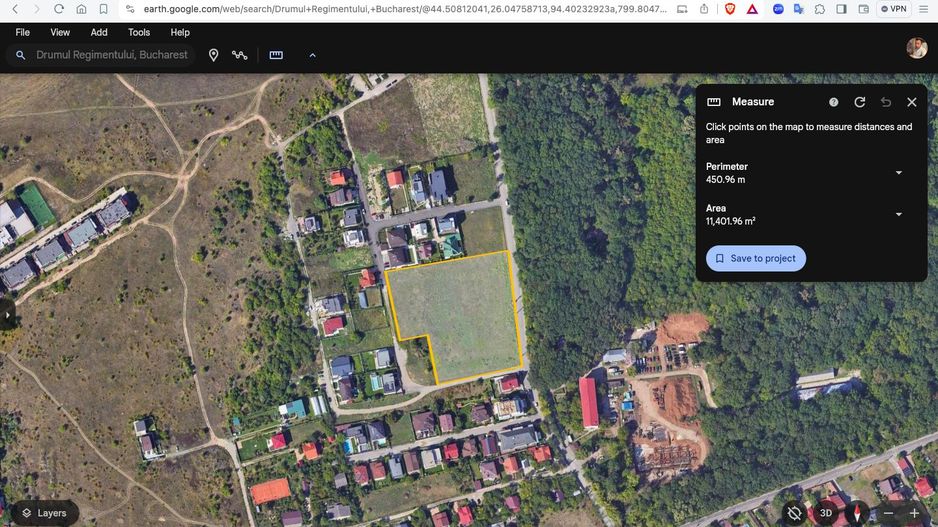Click the Area value 11,401.96 m²
938x527 pixels.
coord(730,221)
